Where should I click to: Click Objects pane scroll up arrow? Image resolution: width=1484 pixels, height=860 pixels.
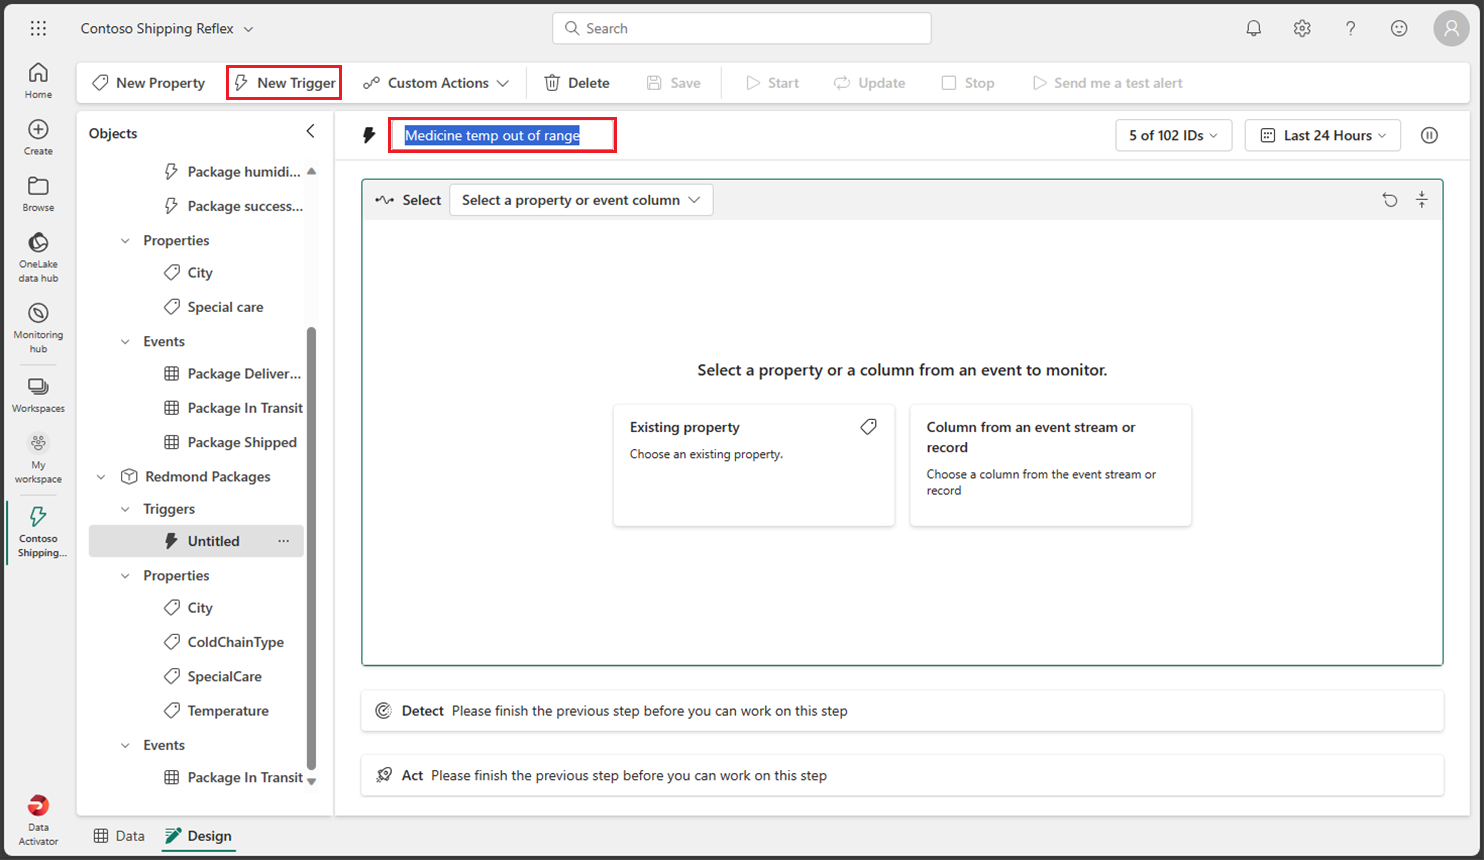(x=311, y=172)
